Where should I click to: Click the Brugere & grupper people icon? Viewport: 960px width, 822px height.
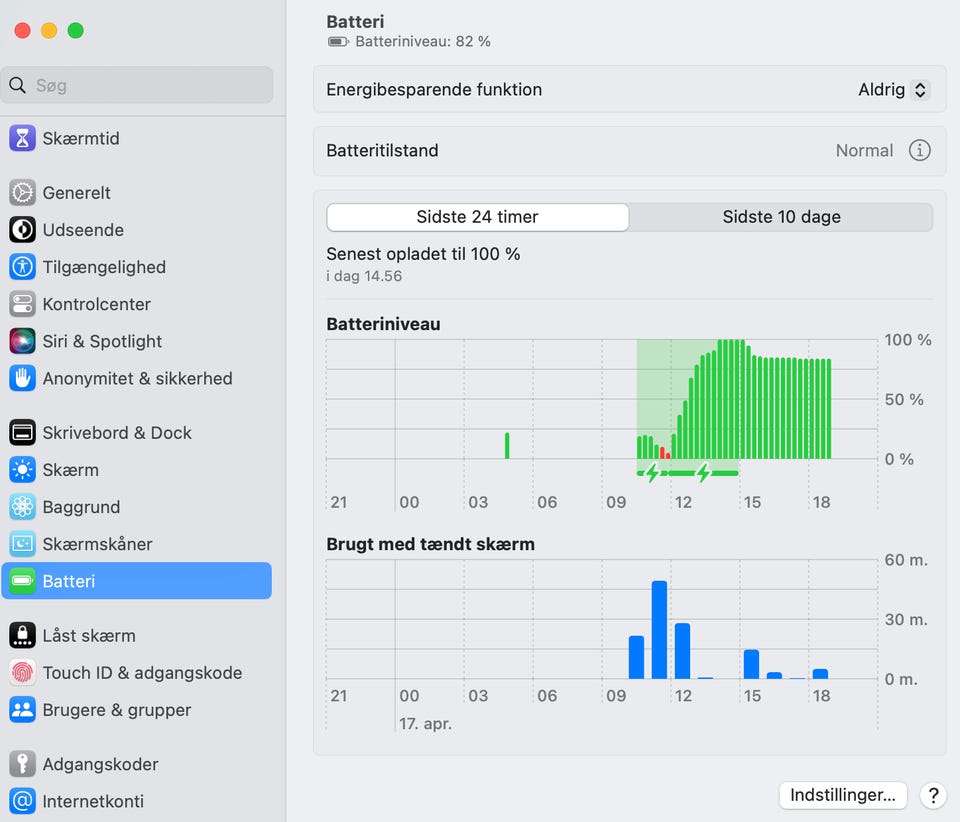[x=23, y=710]
